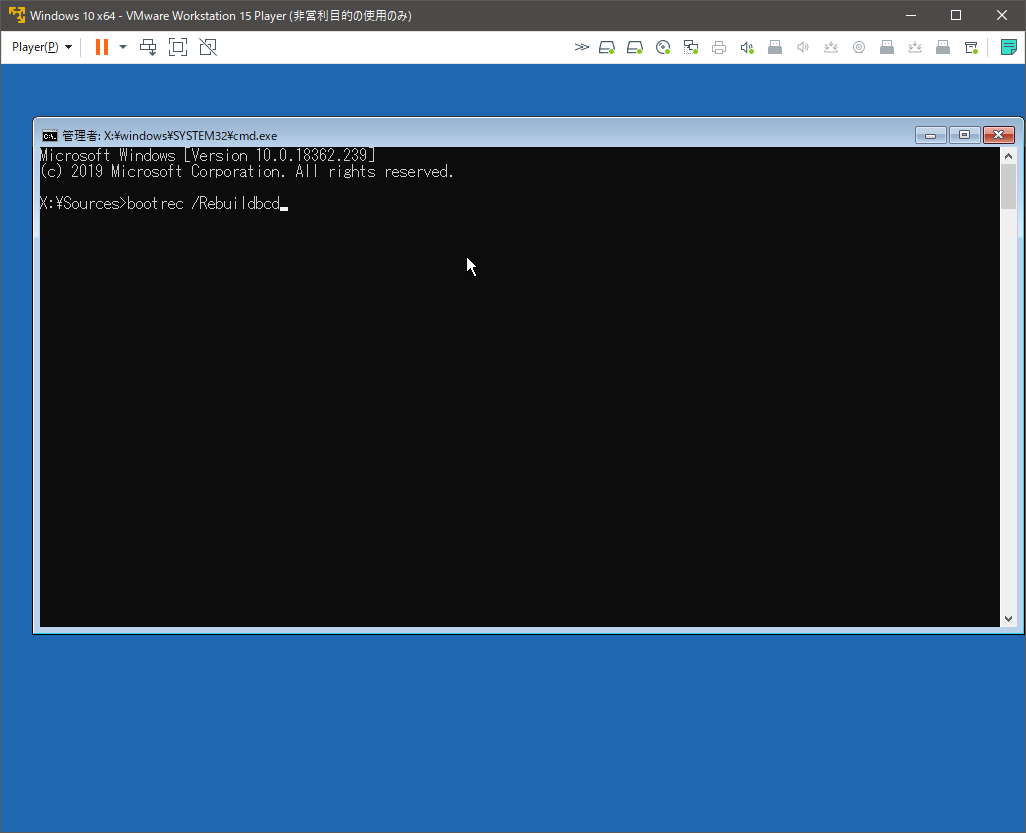Click the printer device icon

pos(718,47)
